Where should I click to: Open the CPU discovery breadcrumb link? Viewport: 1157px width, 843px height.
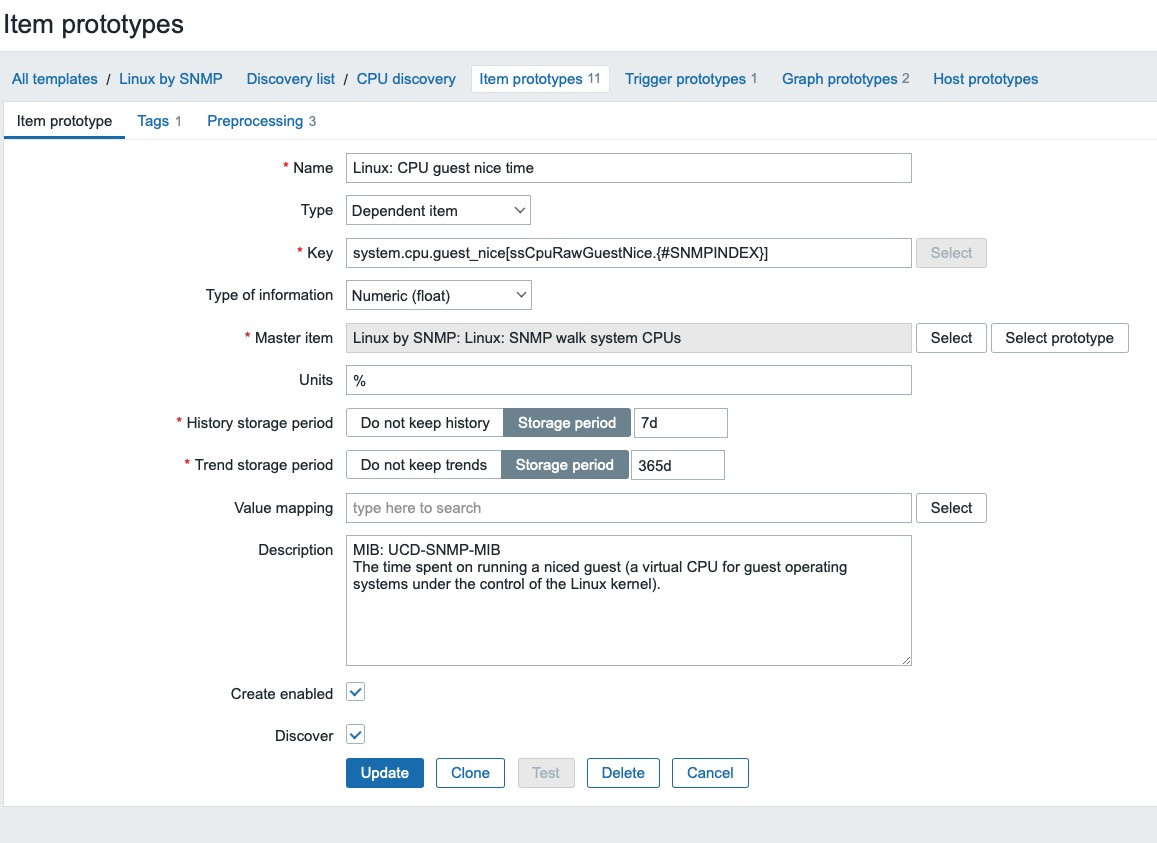click(x=406, y=79)
